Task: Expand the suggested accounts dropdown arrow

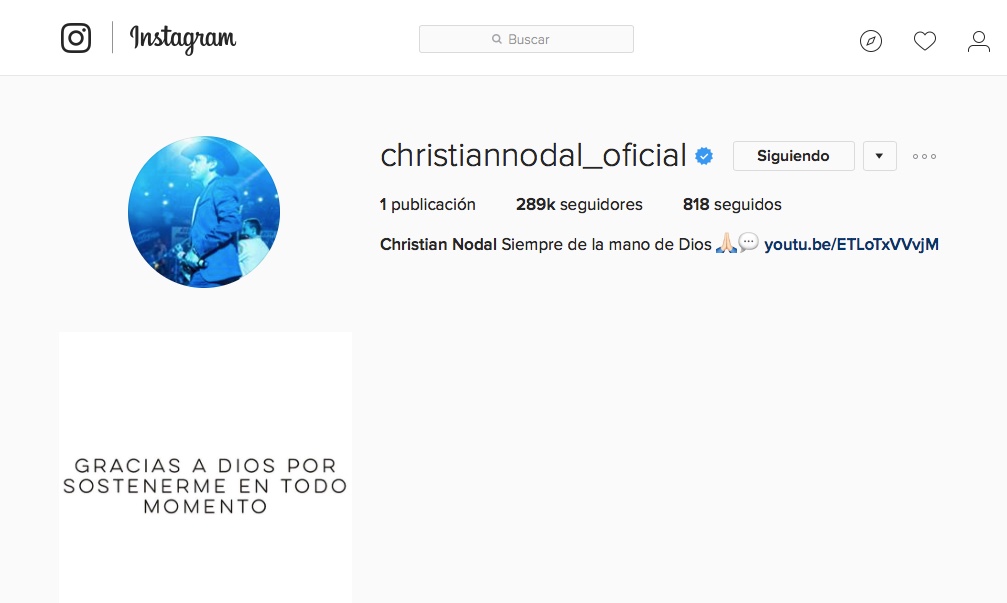Action: (x=879, y=156)
